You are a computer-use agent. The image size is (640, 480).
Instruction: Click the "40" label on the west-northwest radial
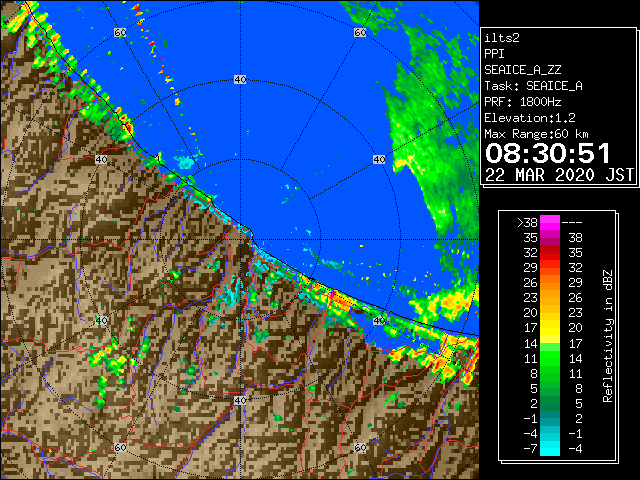(101, 159)
